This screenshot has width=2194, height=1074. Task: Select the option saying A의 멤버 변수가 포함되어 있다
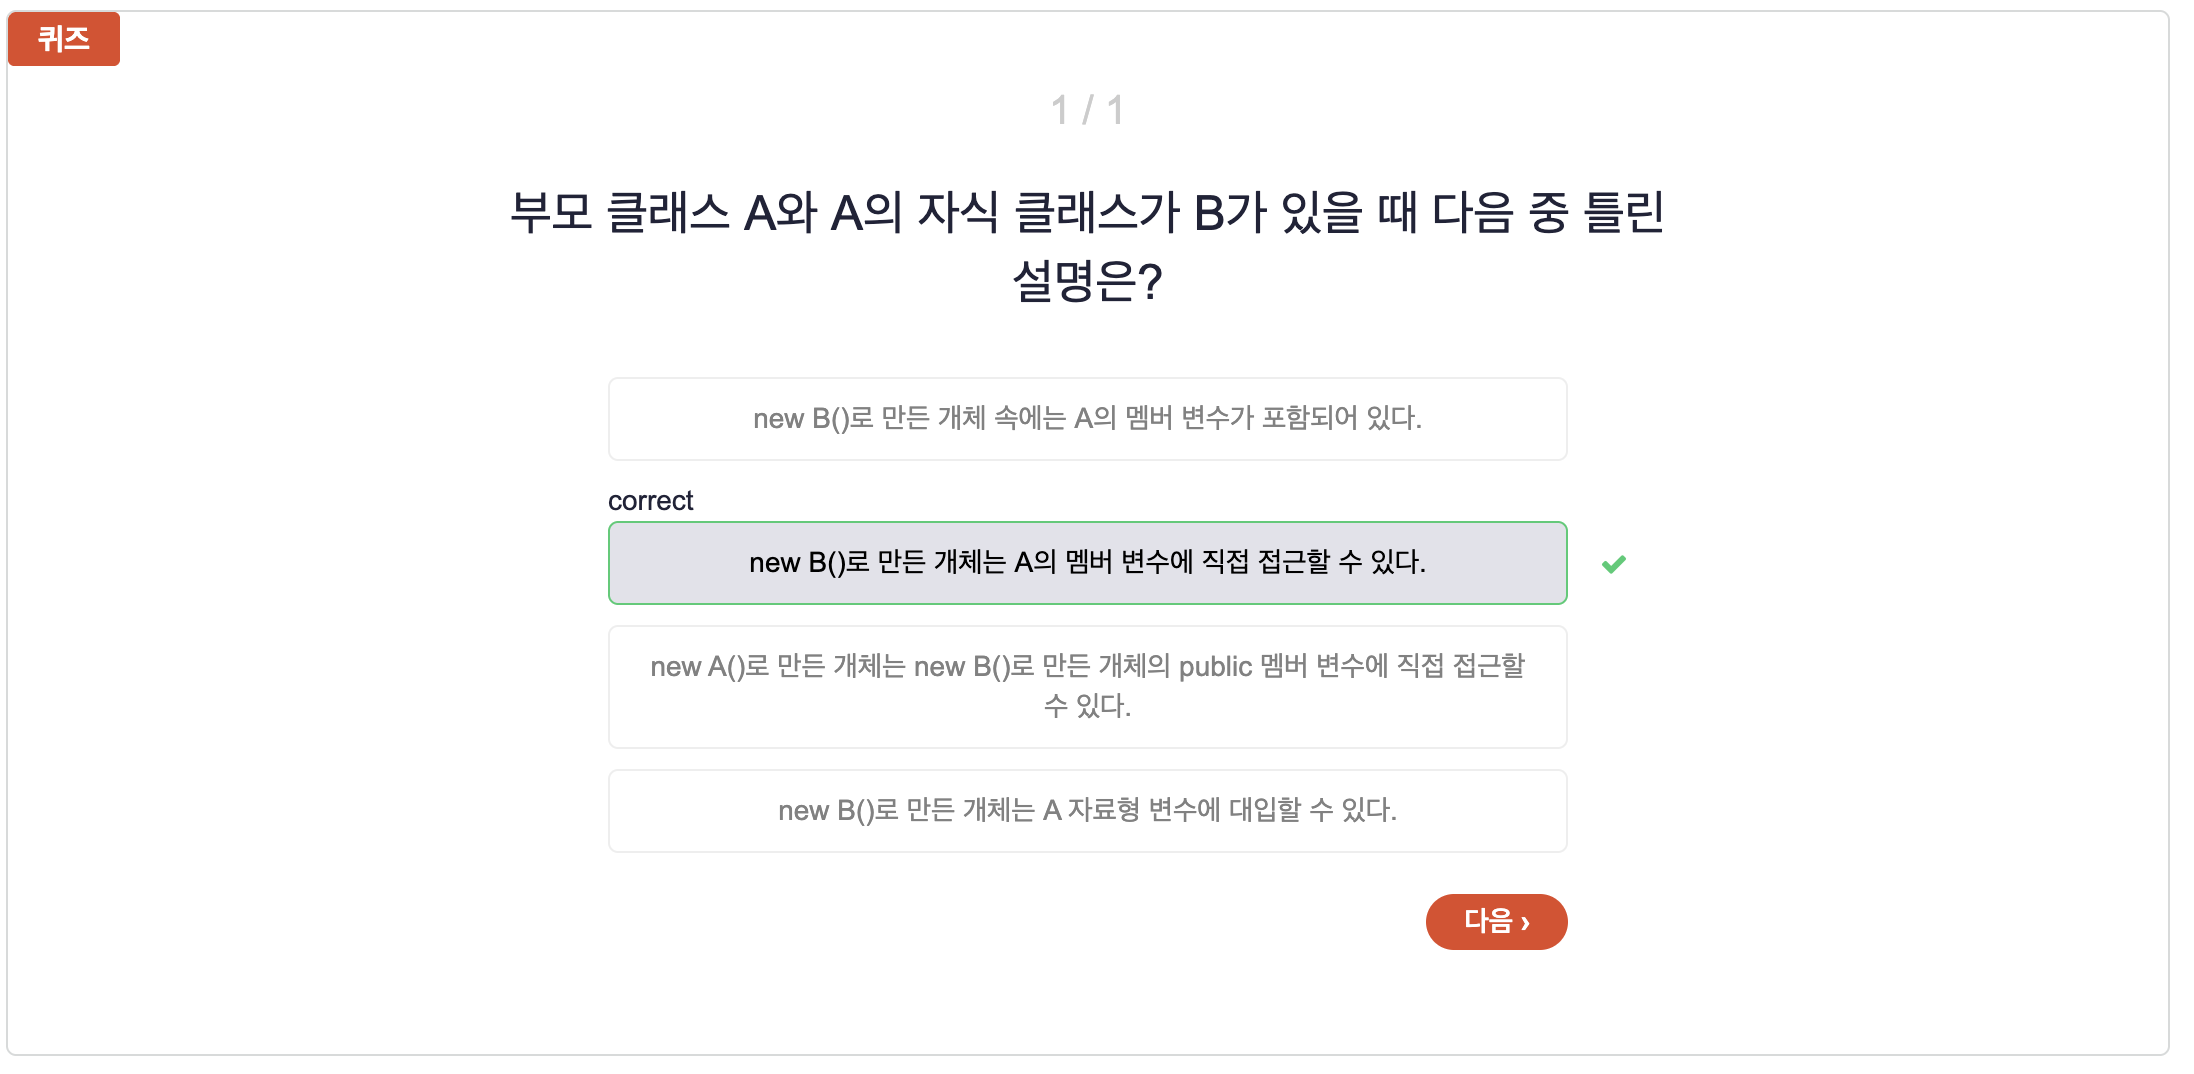[x=1087, y=419]
